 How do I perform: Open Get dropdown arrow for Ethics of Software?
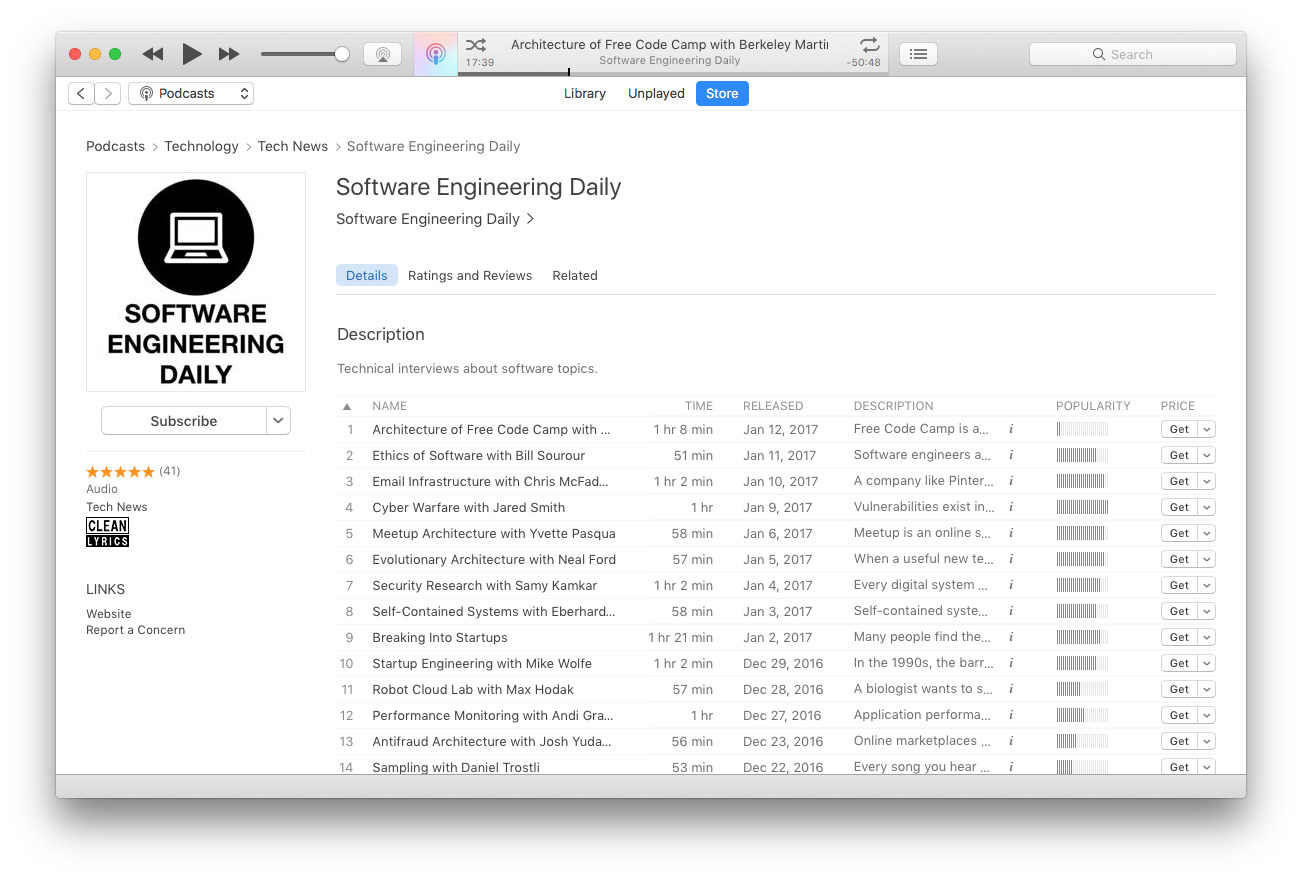pos(1207,455)
